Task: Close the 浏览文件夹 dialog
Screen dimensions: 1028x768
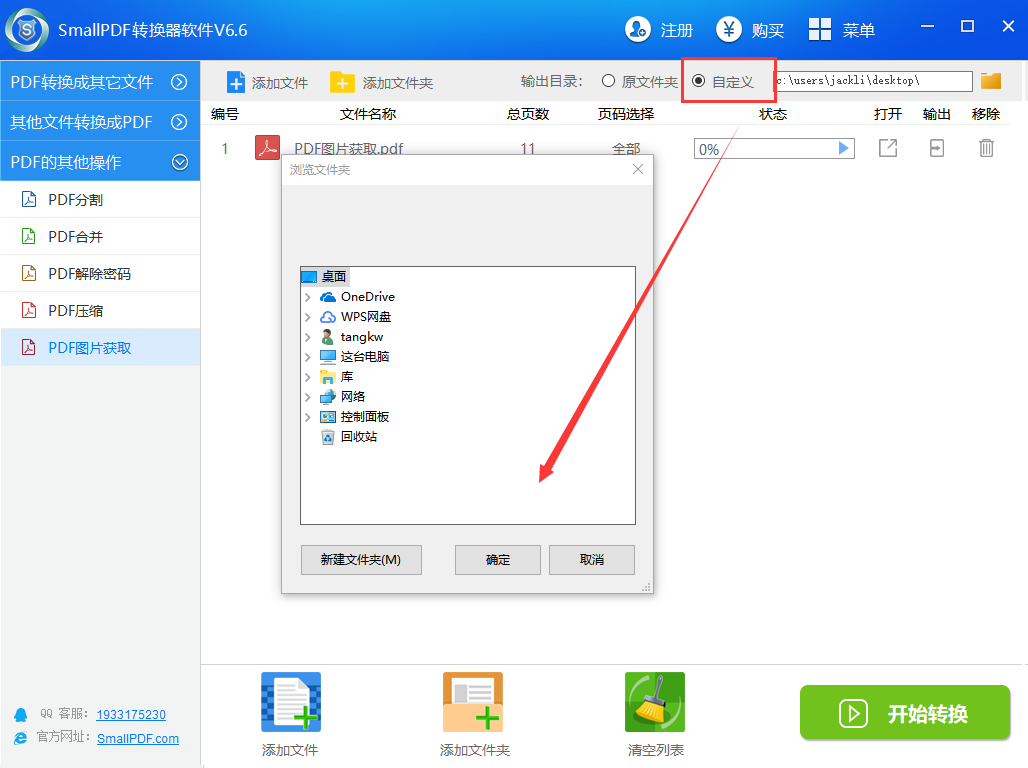Action: click(x=638, y=169)
